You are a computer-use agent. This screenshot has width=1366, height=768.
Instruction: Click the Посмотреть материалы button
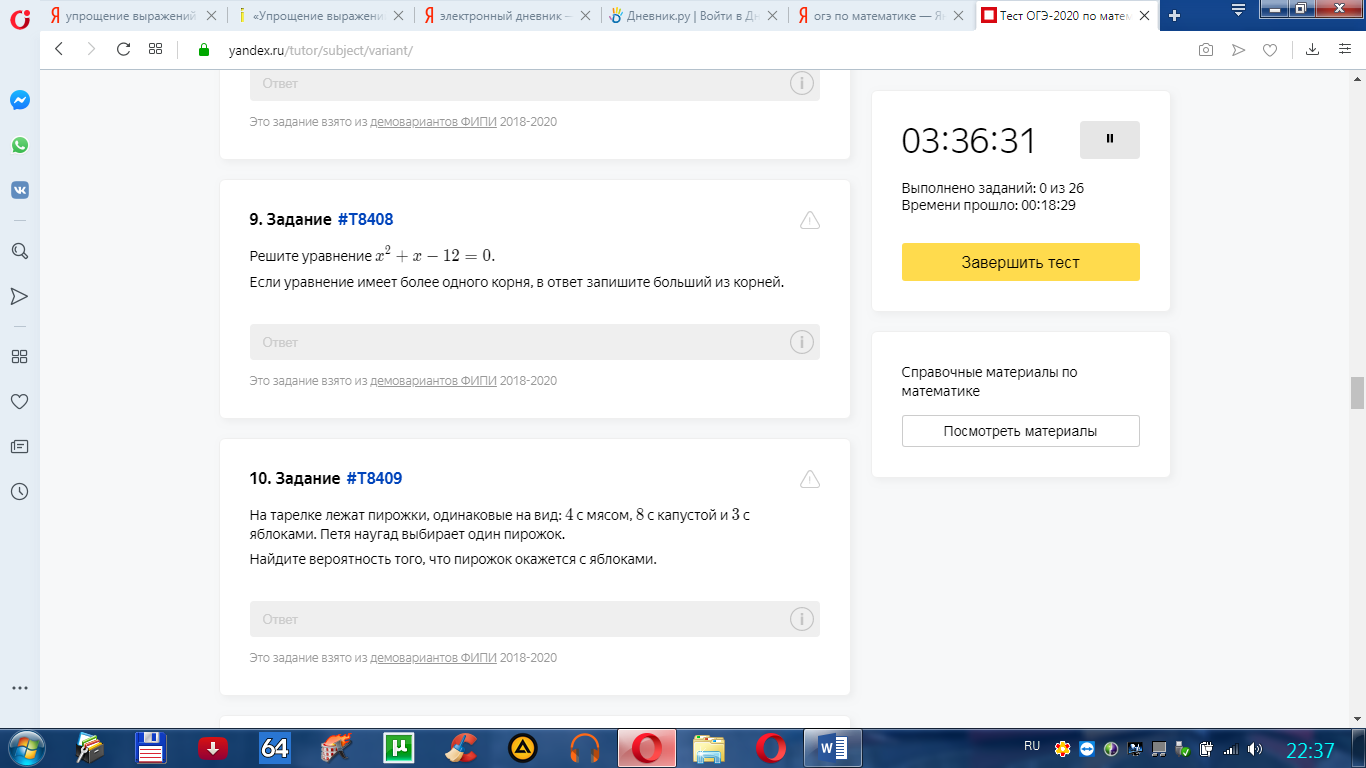point(1021,431)
